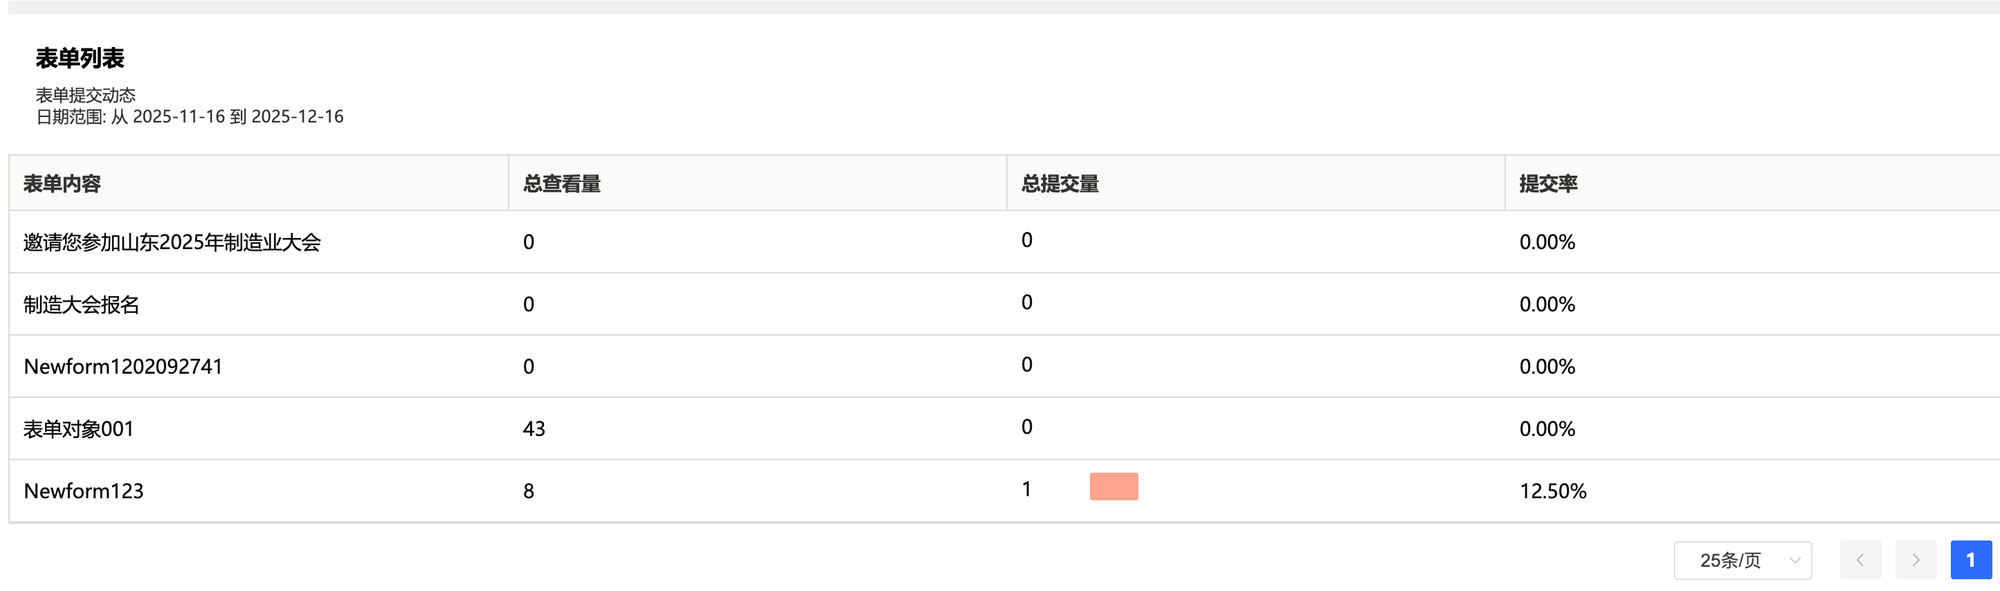Click the previous page arrow
Screen dimensions: 2000x591
click(x=1860, y=560)
